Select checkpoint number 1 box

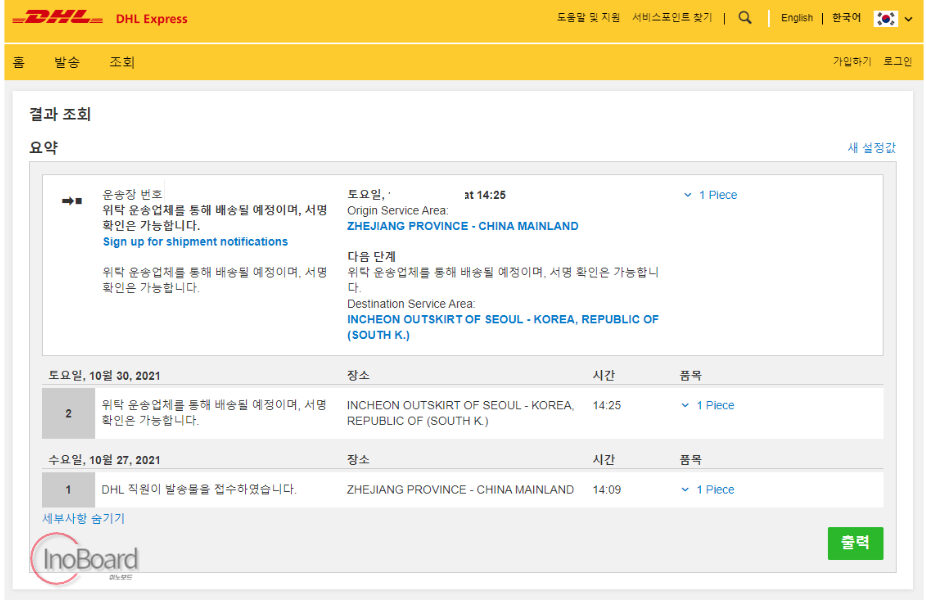click(69, 490)
